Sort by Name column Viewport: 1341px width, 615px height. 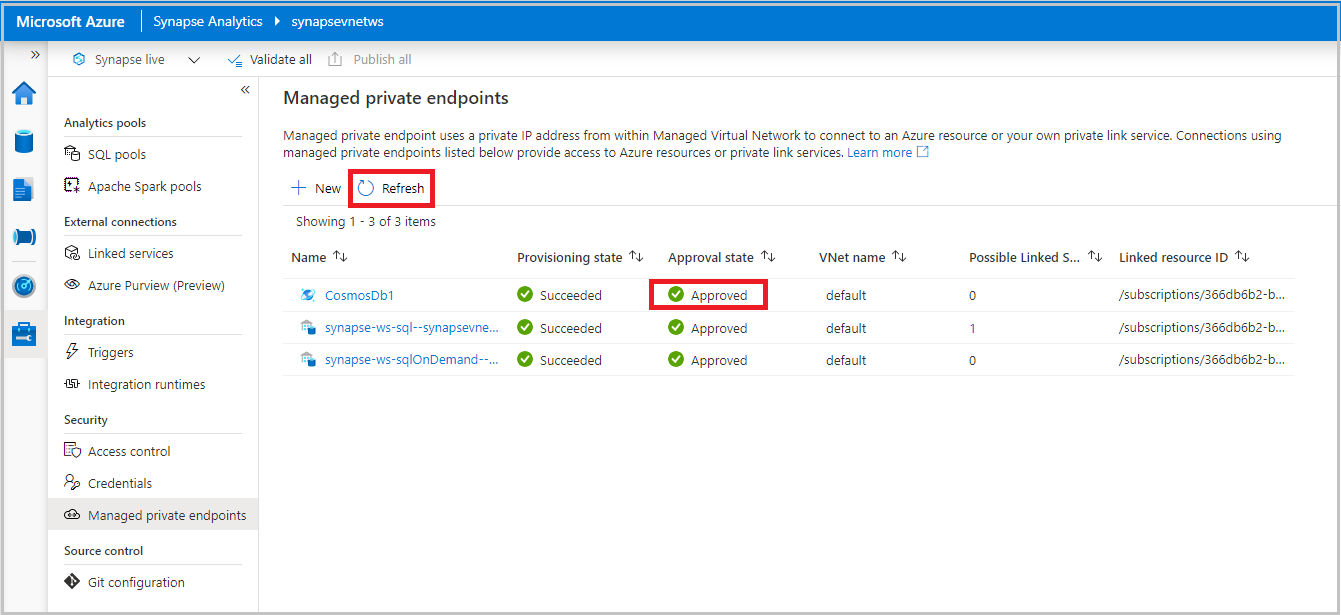pyautogui.click(x=340, y=257)
